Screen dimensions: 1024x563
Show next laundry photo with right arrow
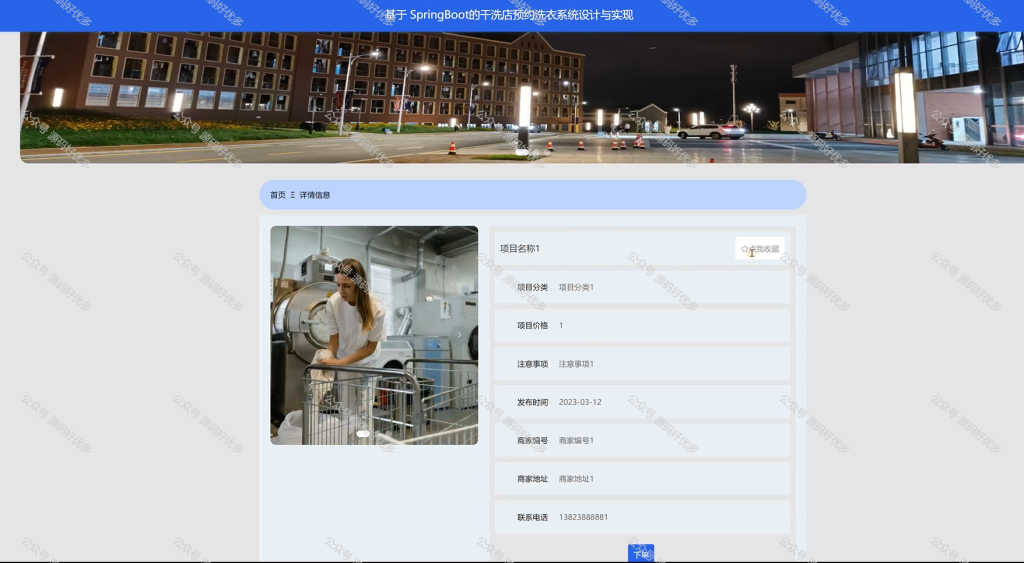point(460,335)
